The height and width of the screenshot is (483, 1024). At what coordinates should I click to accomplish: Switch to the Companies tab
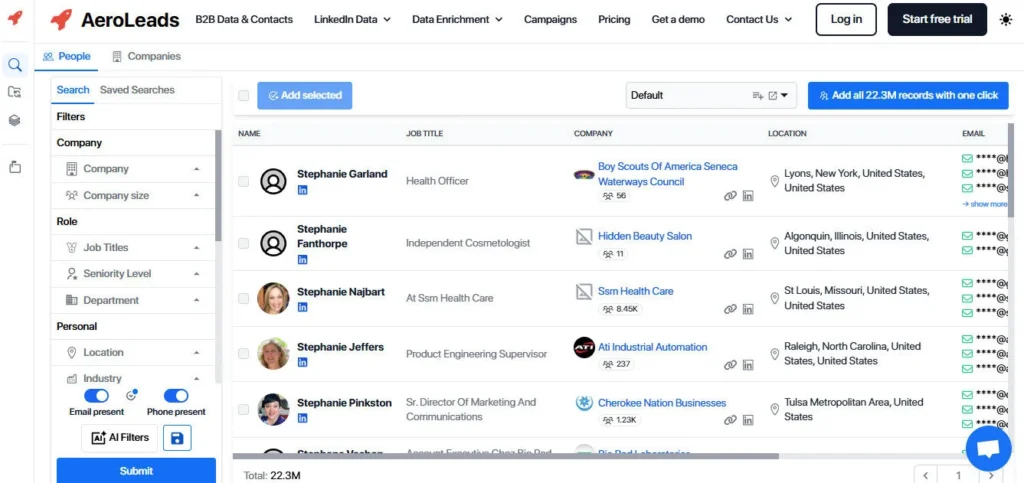tap(146, 57)
